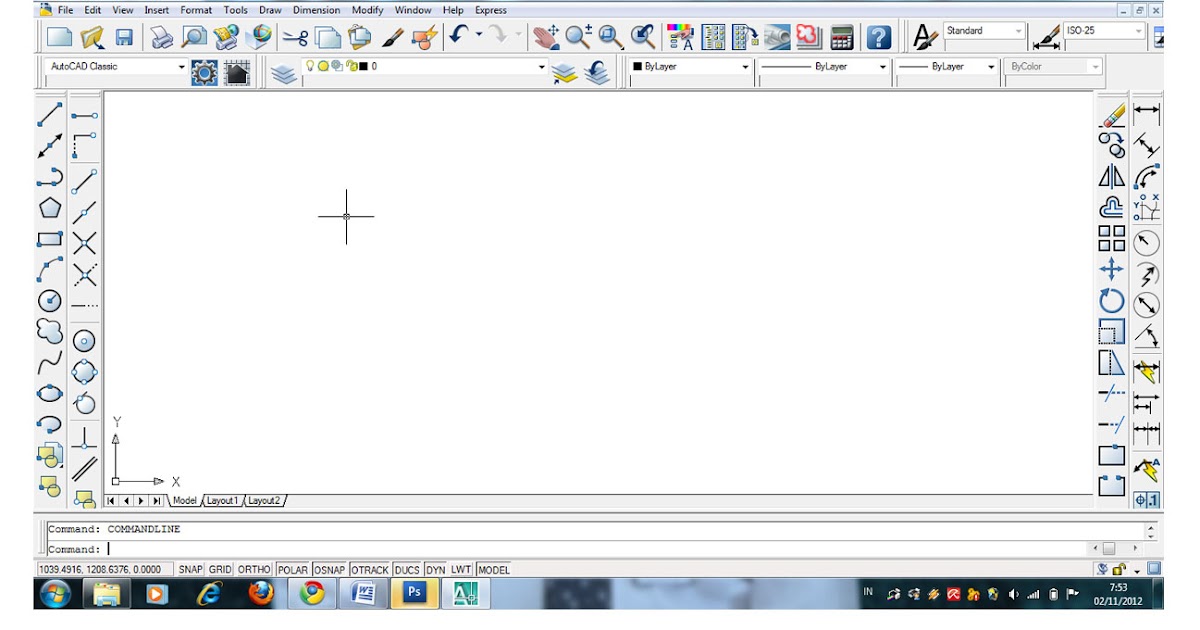Expand the layer list dropdown
Viewport: 1200px width, 630px height.
[542, 67]
